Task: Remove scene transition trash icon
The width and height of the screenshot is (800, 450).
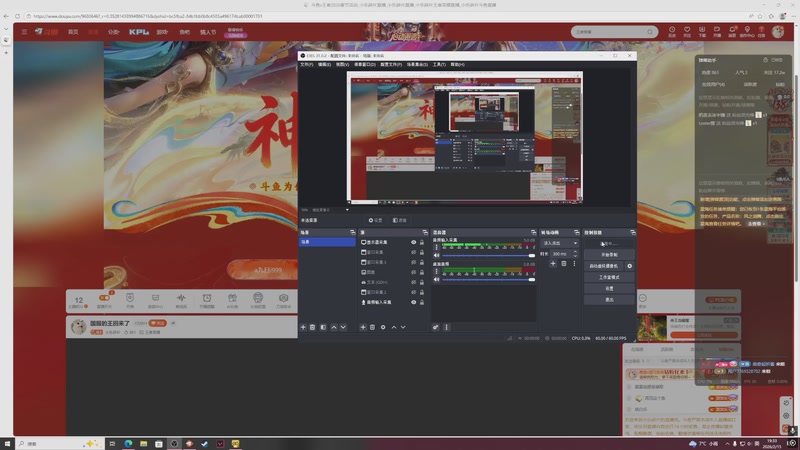Action: (x=564, y=264)
